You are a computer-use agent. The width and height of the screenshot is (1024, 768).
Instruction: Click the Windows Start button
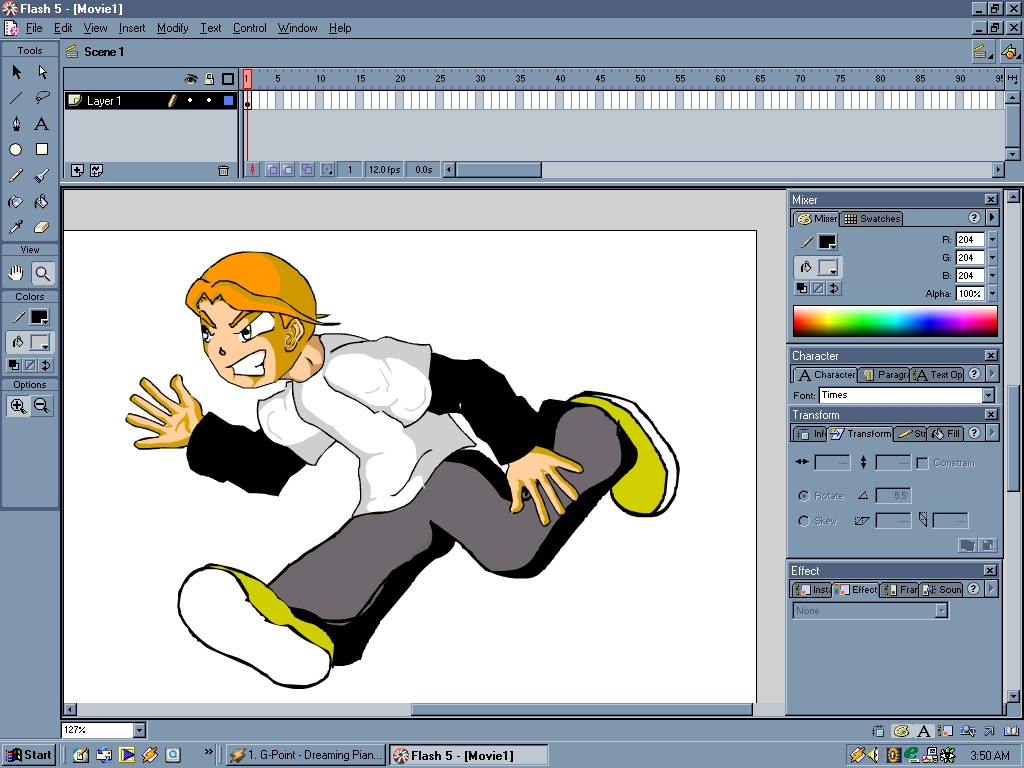29,755
